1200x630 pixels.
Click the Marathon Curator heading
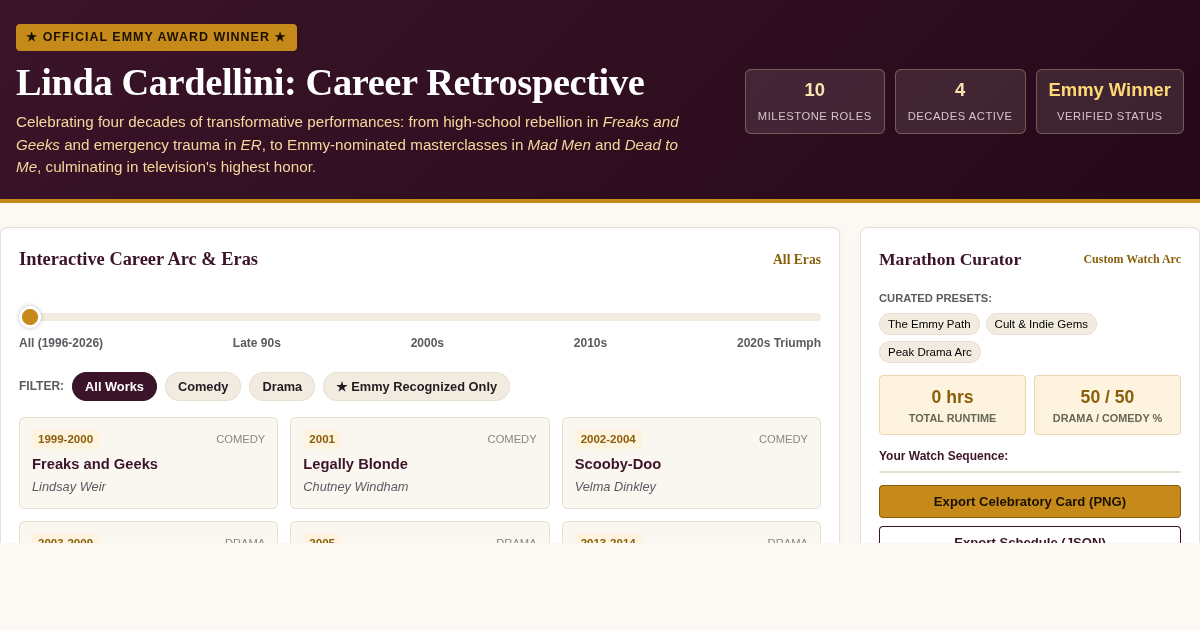pos(950,259)
